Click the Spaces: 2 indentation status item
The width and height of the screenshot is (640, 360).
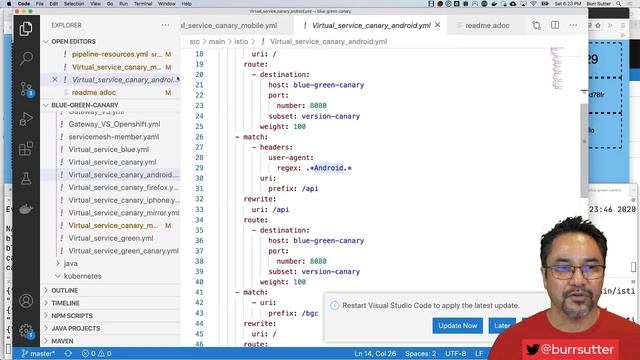(420, 353)
